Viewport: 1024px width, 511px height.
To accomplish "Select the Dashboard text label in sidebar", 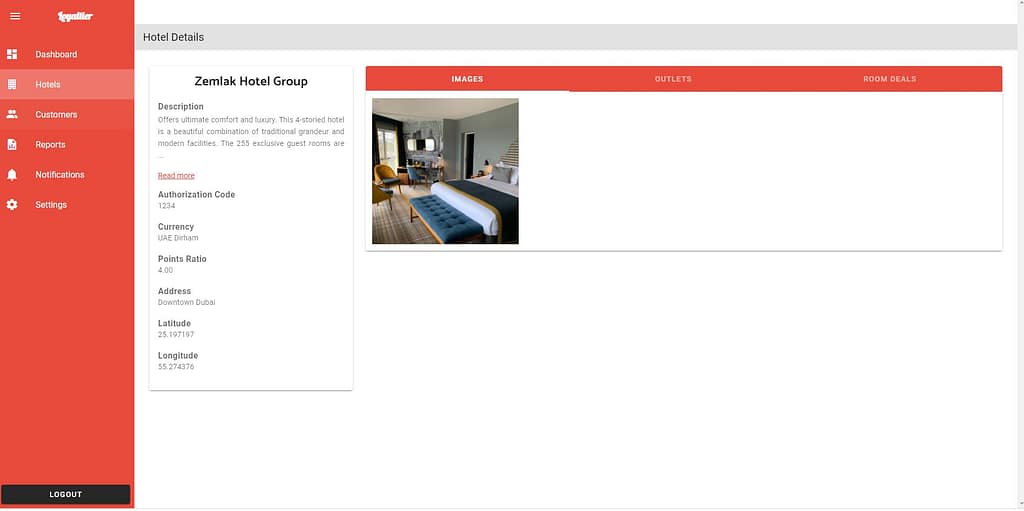I will point(56,54).
